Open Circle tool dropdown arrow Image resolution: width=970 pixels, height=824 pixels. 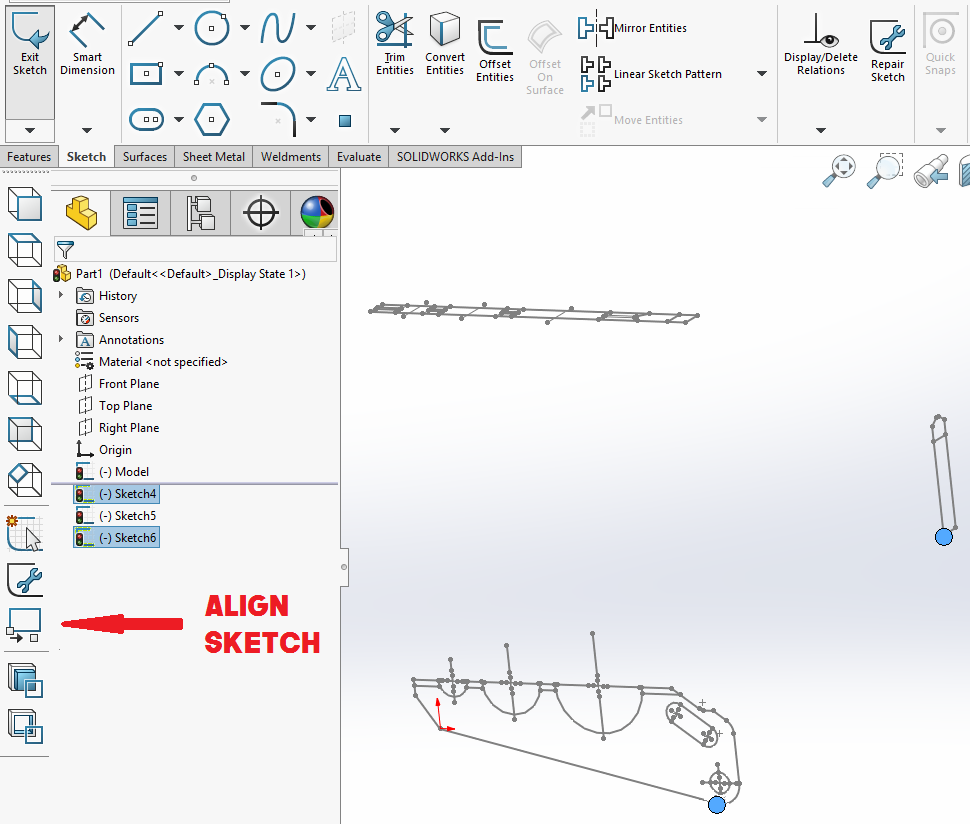tap(245, 28)
